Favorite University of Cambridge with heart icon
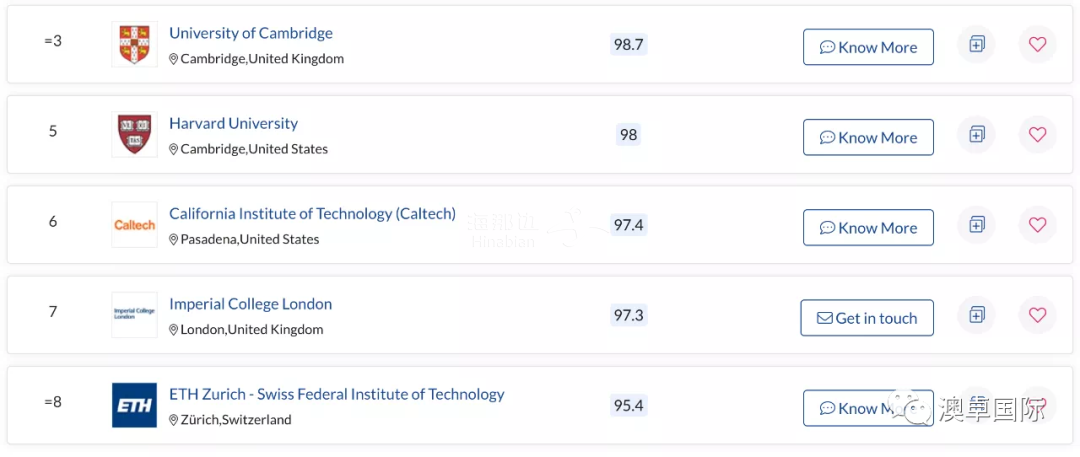This screenshot has height=457, width=1080. pos(1037,45)
